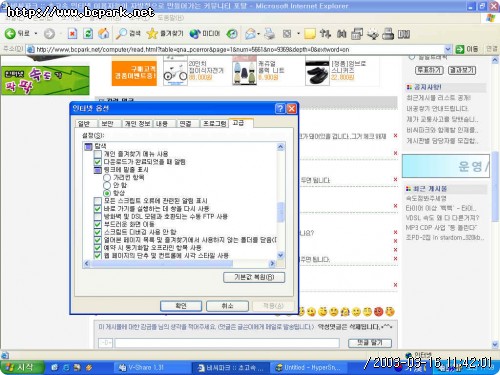Expand the Mail button dropdown arrow
This screenshot has height=375, width=500.
tap(259, 33)
